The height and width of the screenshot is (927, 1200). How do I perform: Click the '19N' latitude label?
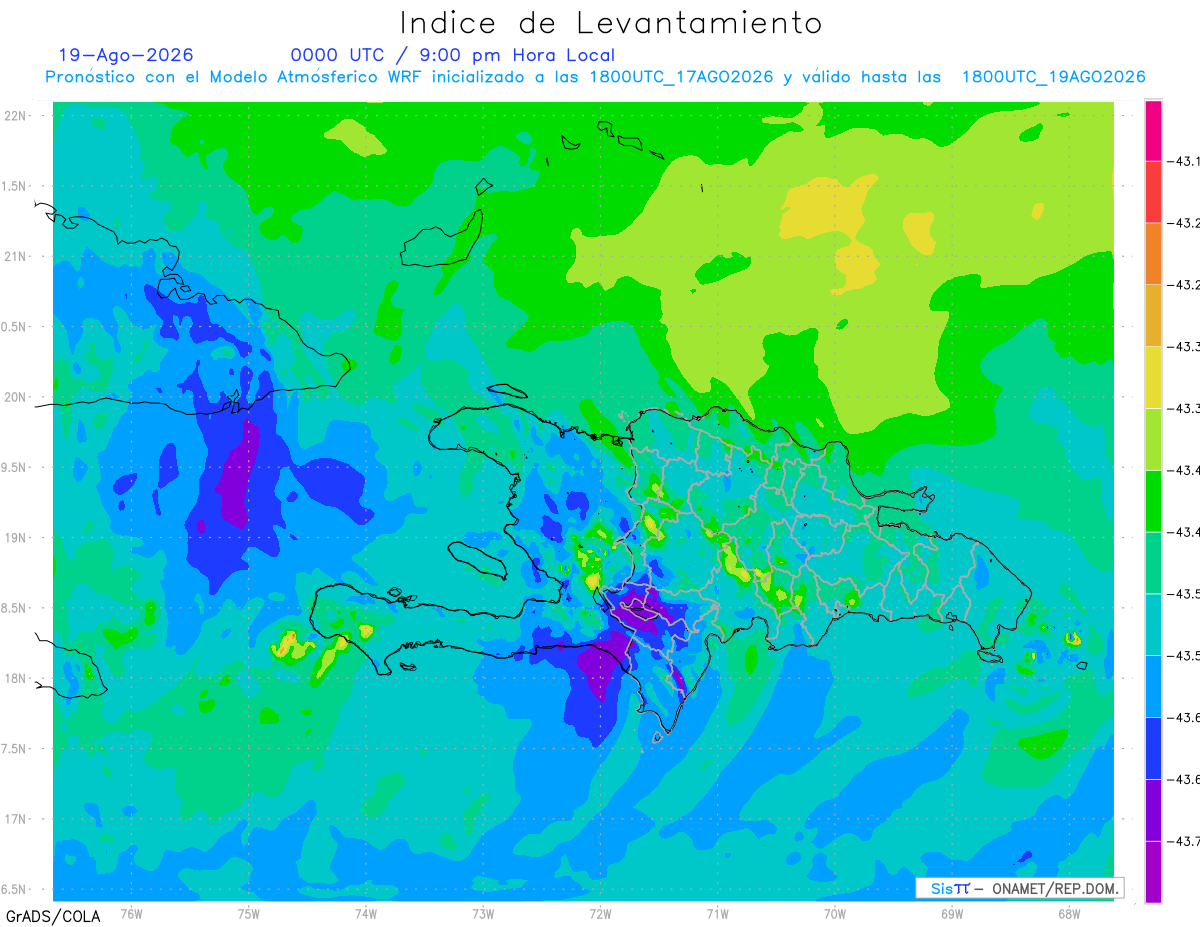pyautogui.click(x=16, y=538)
